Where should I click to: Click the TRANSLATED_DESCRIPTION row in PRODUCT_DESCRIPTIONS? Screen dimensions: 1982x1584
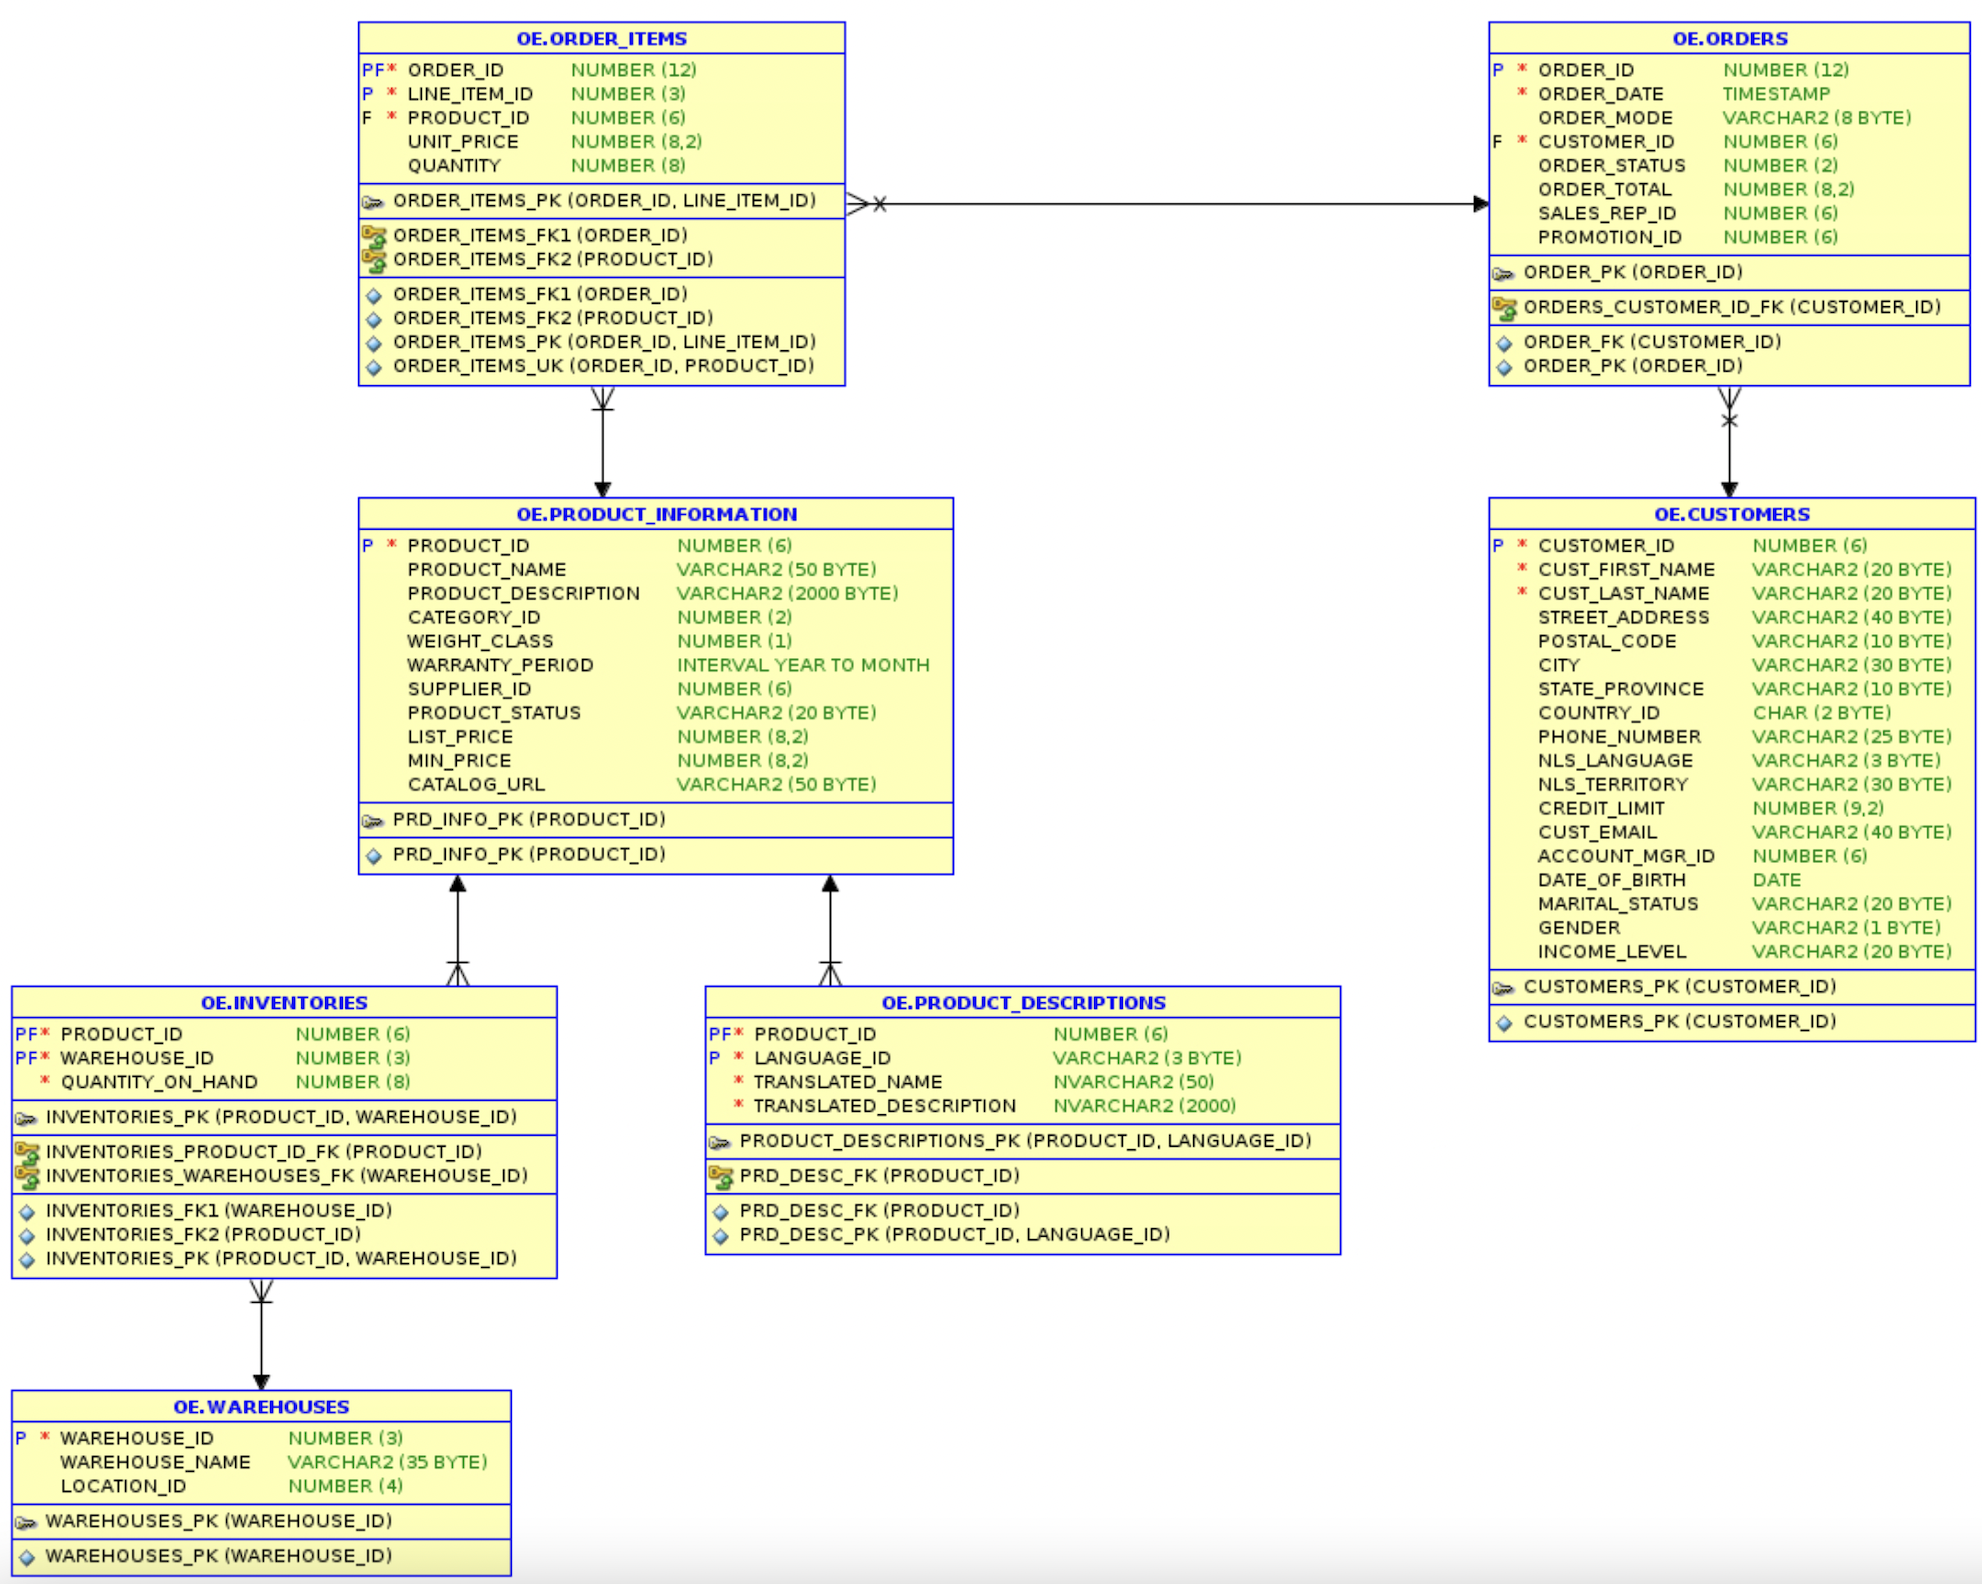click(x=884, y=1105)
